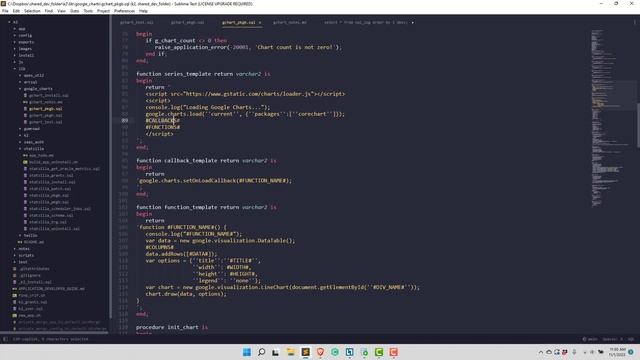640x360 pixels.
Task: Click the file icon beside statzilla_schema.sql
Action: pos(25,216)
